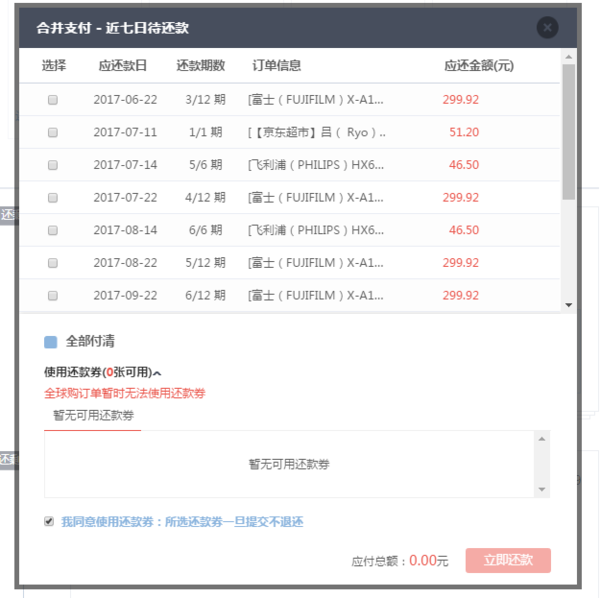Click the 选择 column header
Screen dimensions: 600x598
(x=54, y=65)
